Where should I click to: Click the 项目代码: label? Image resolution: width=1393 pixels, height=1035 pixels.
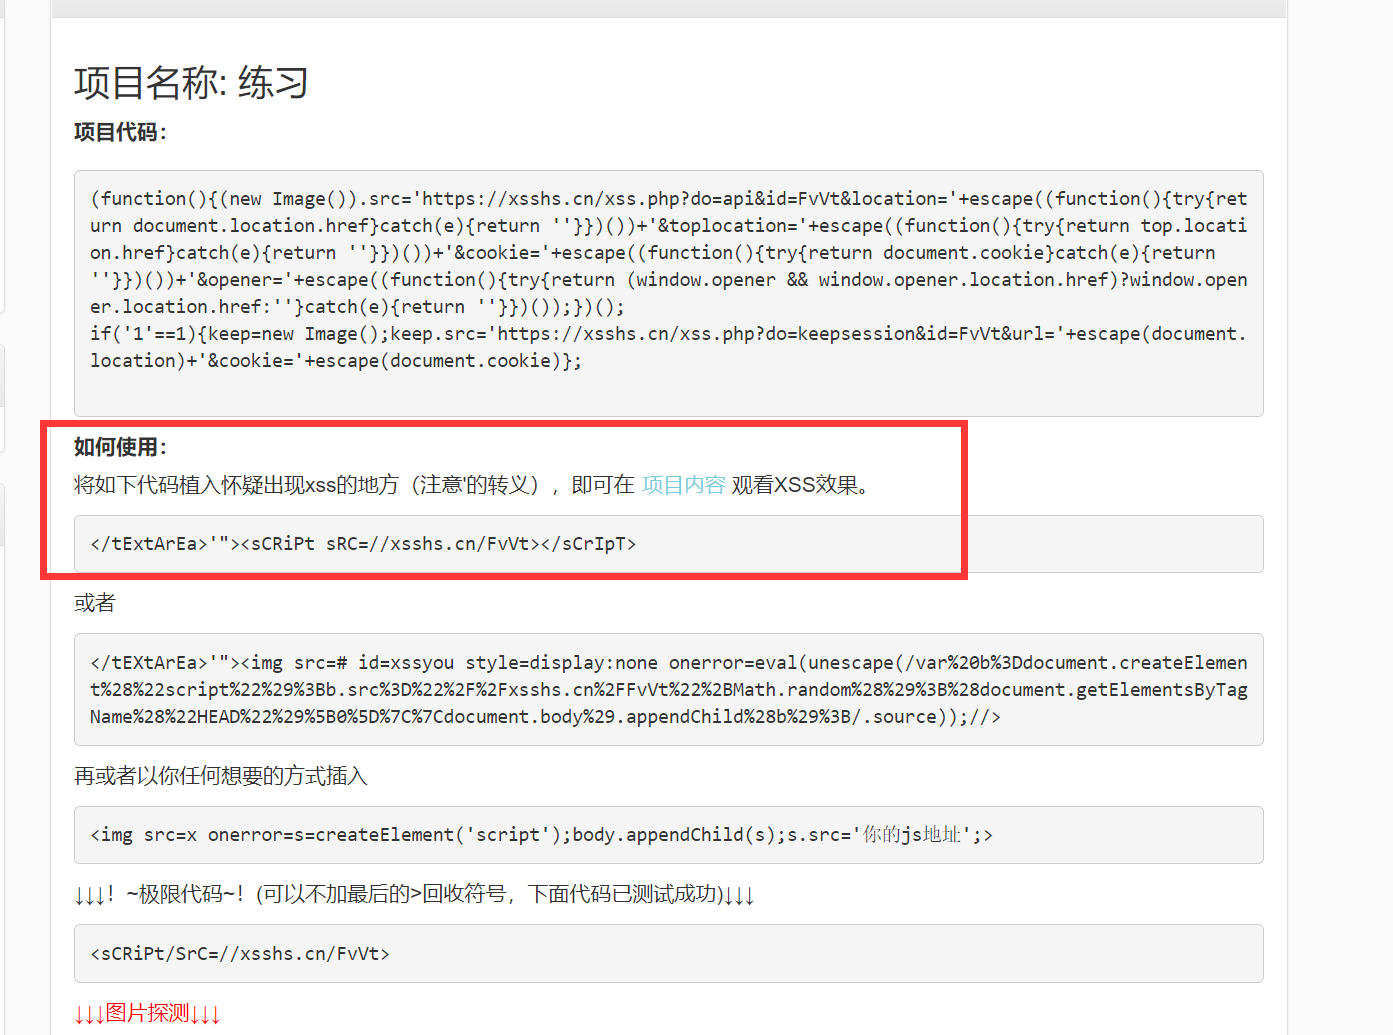[x=120, y=132]
